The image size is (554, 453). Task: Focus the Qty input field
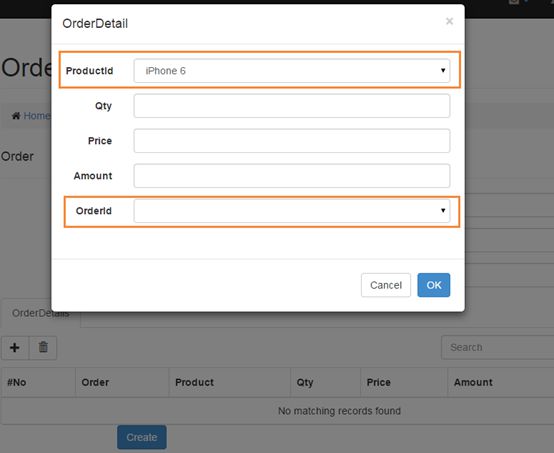[291, 106]
